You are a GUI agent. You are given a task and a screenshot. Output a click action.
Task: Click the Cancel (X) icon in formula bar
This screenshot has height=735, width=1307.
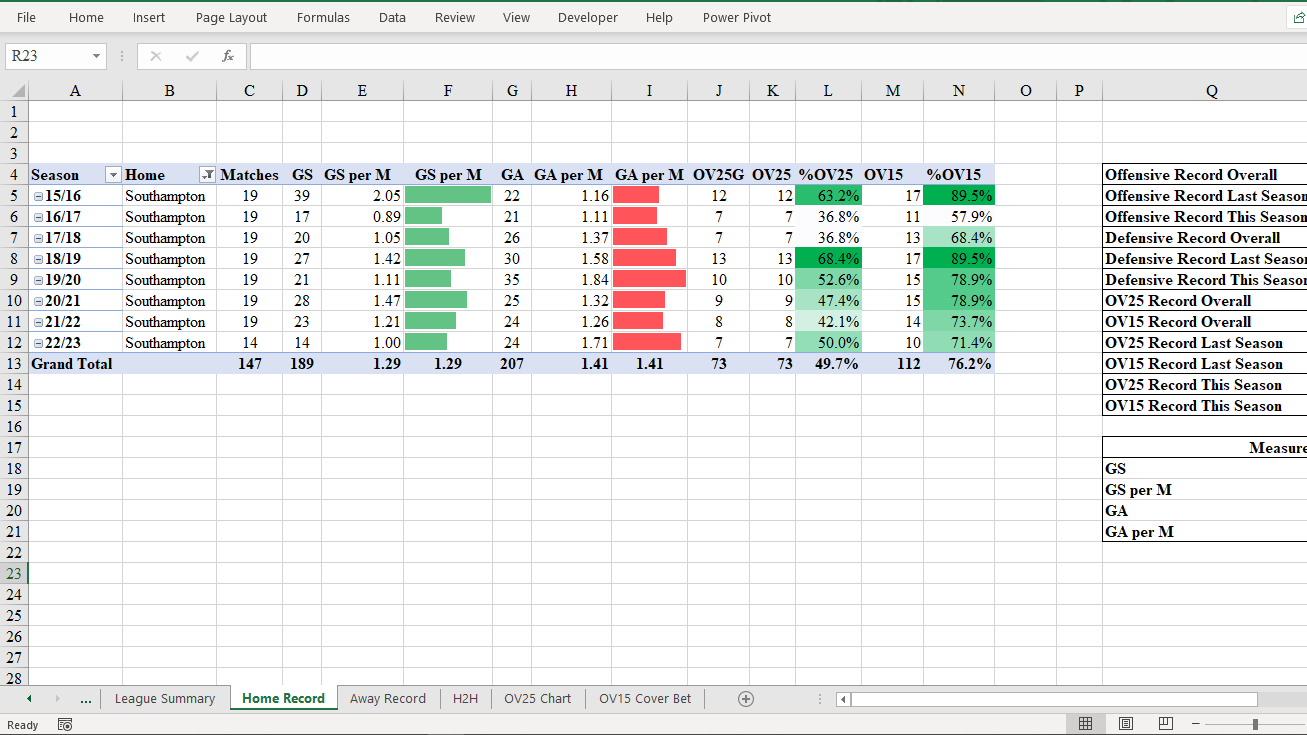(155, 56)
